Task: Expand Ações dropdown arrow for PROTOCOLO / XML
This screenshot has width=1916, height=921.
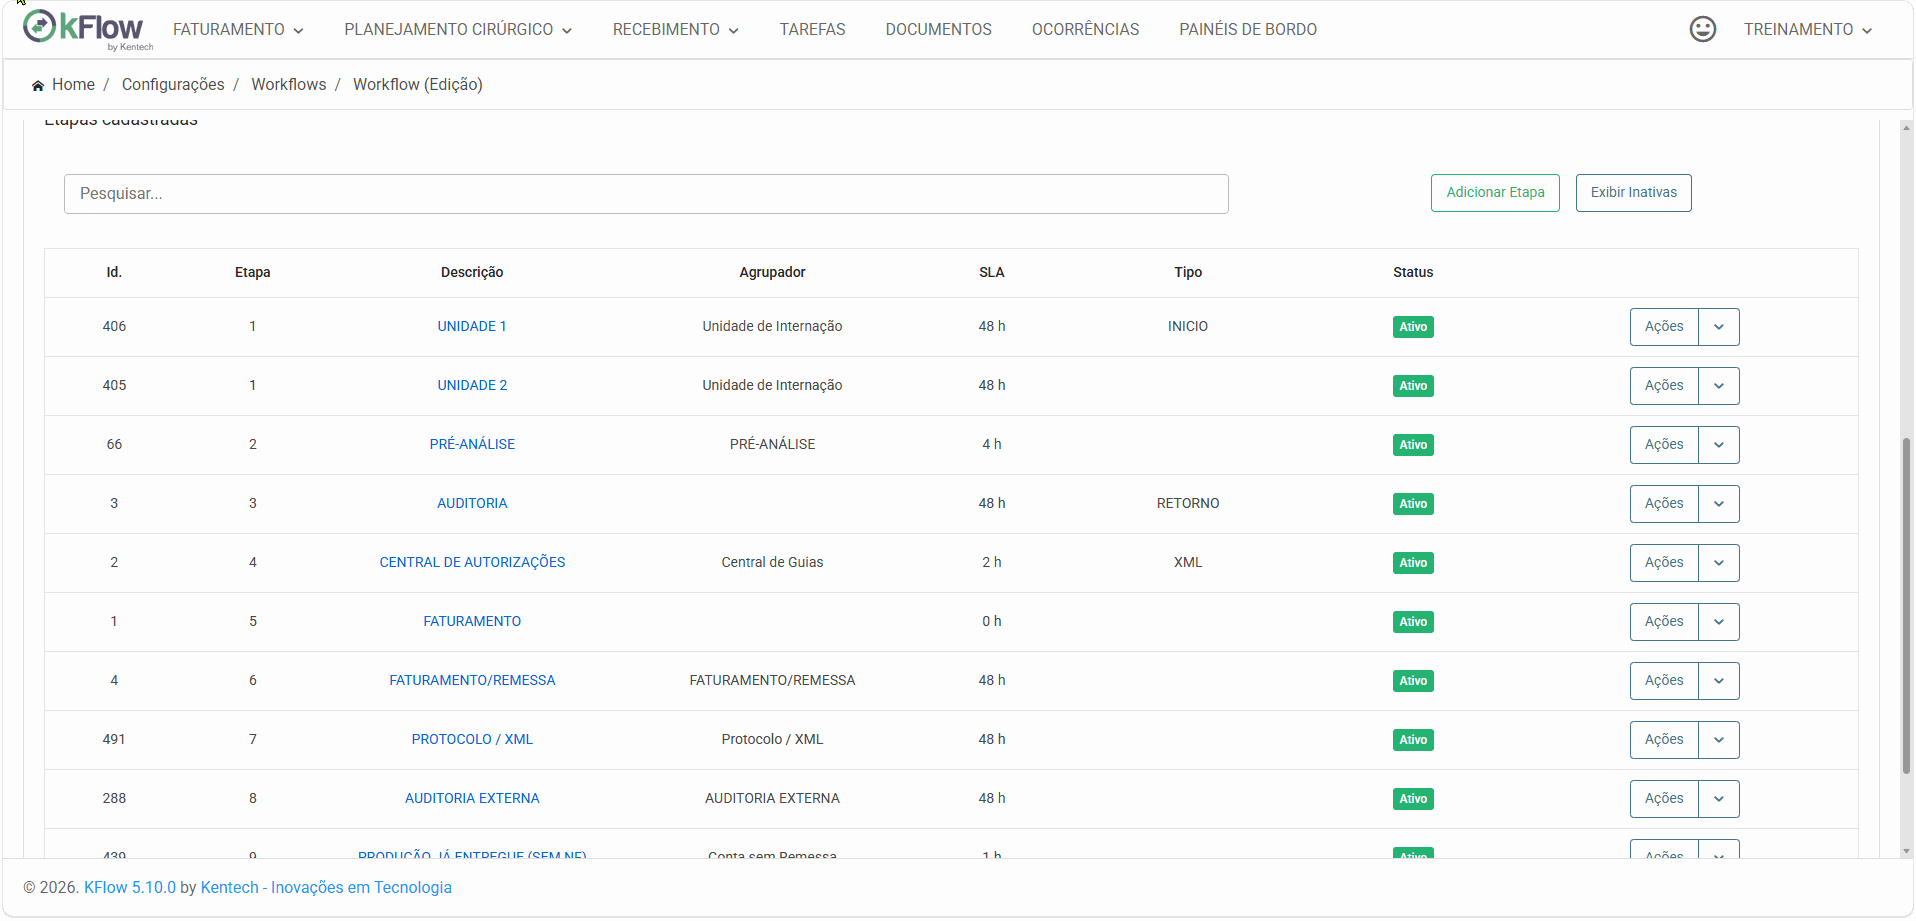Action: [1719, 740]
